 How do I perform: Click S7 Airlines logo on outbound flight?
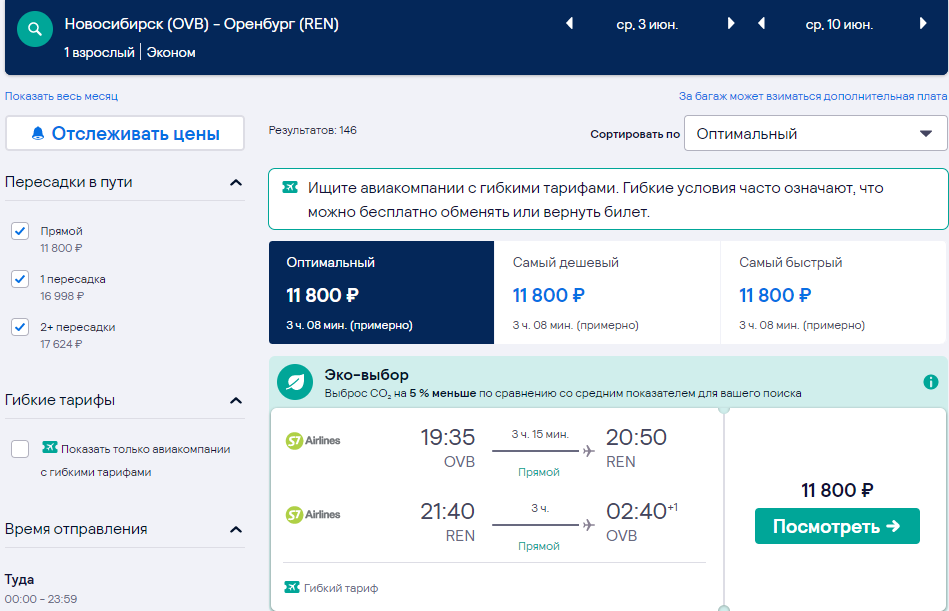point(313,440)
